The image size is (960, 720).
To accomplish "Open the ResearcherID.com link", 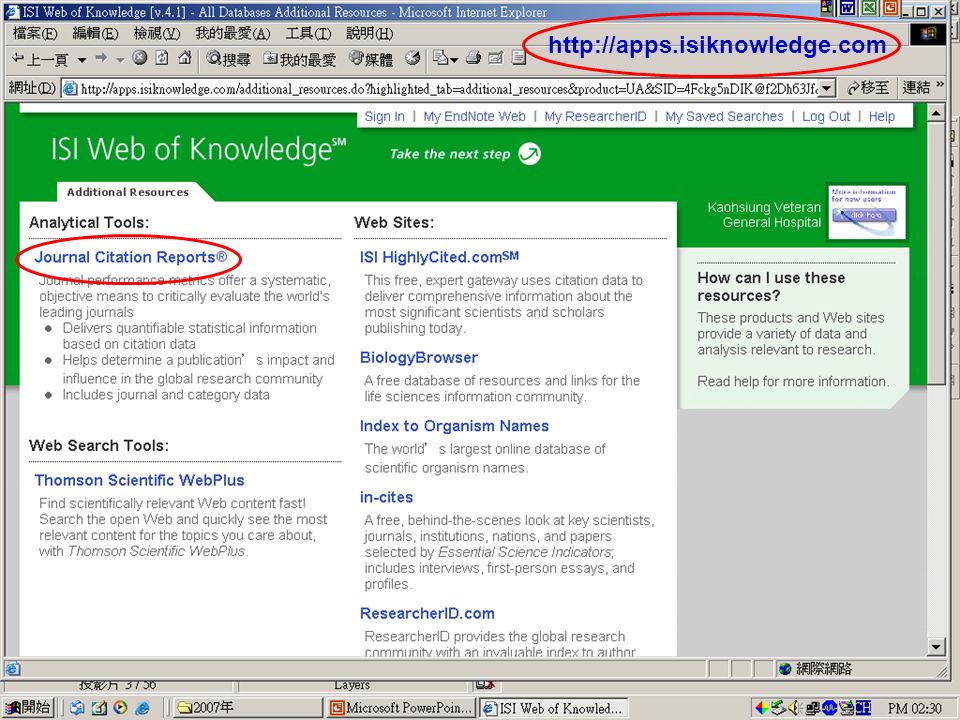I will click(427, 613).
